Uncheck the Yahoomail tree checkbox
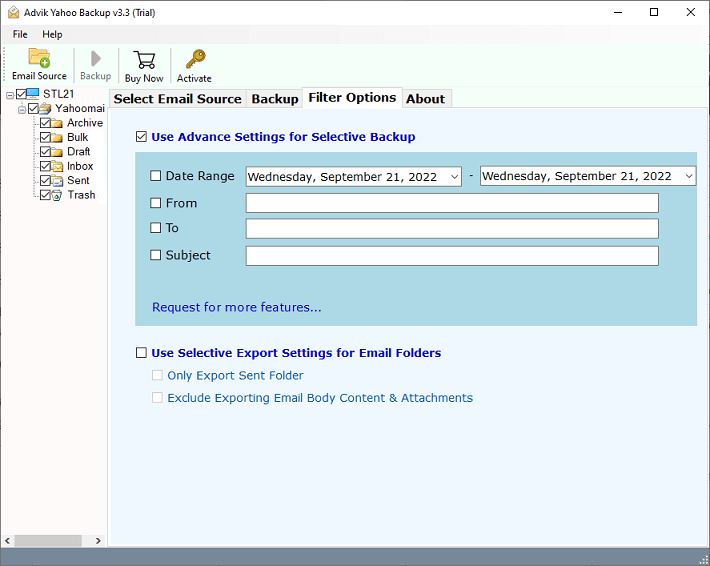This screenshot has height=566, width=710. 33,108
